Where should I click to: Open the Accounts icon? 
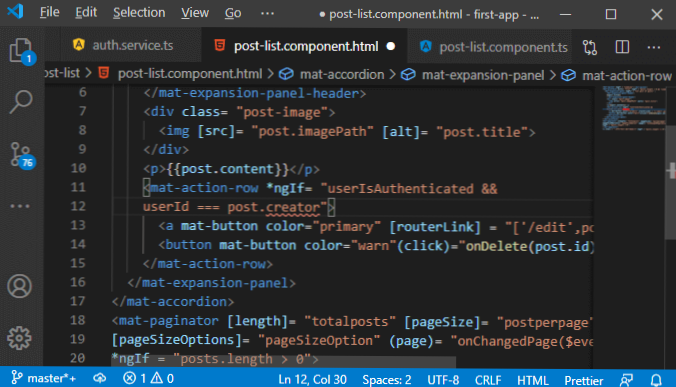click(x=19, y=286)
